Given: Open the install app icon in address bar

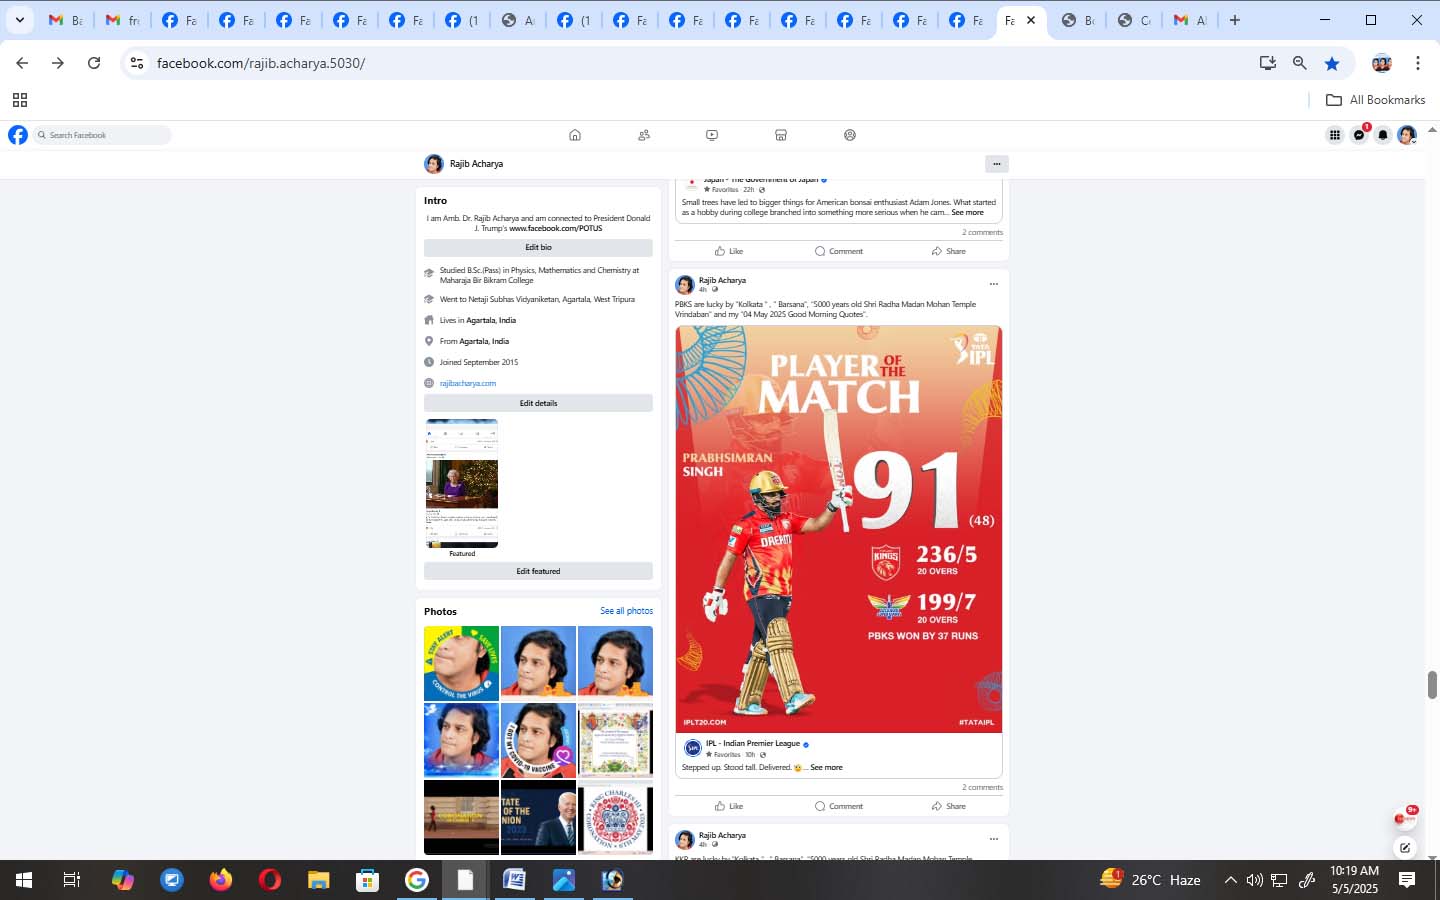Looking at the screenshot, I should 1268,63.
